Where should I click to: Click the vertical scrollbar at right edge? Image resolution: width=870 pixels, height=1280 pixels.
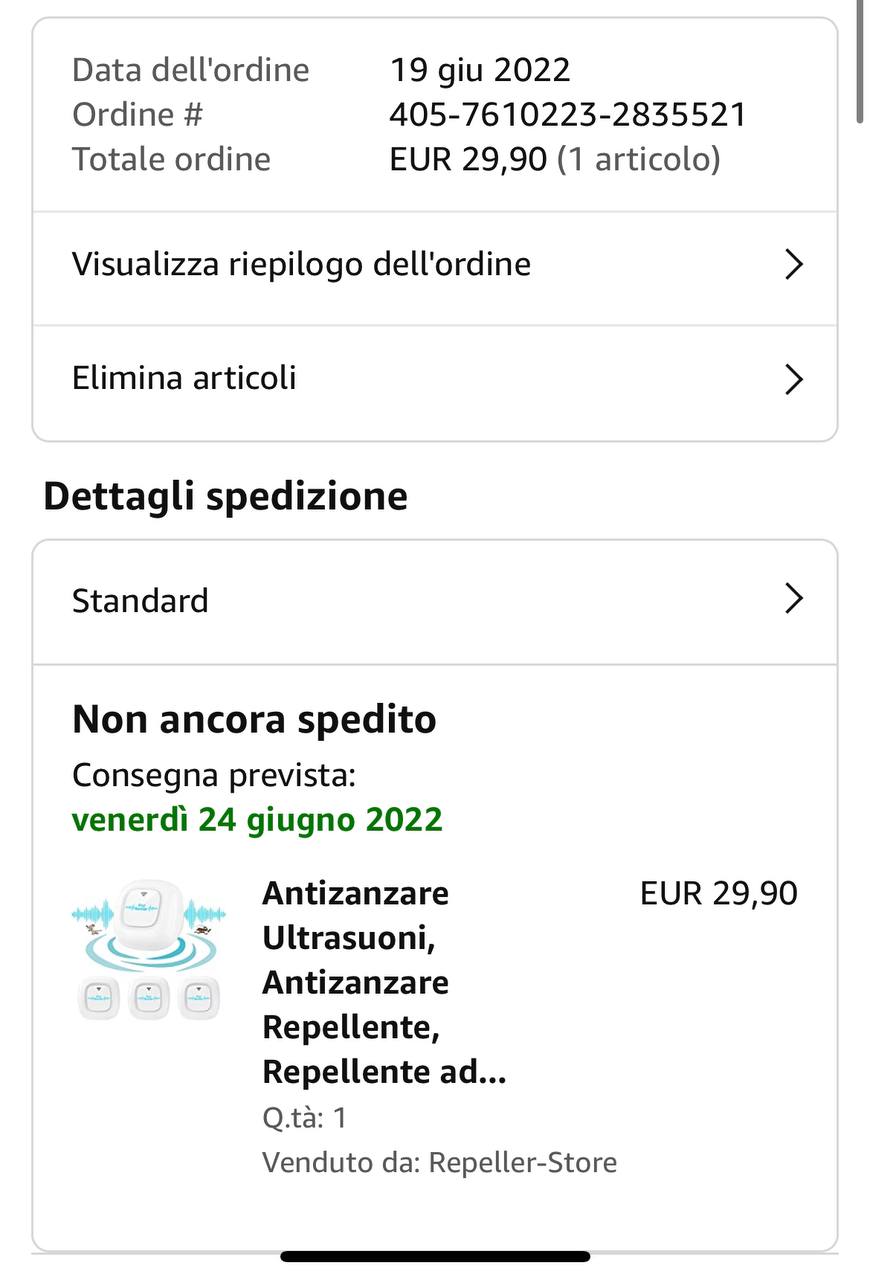coord(860,60)
